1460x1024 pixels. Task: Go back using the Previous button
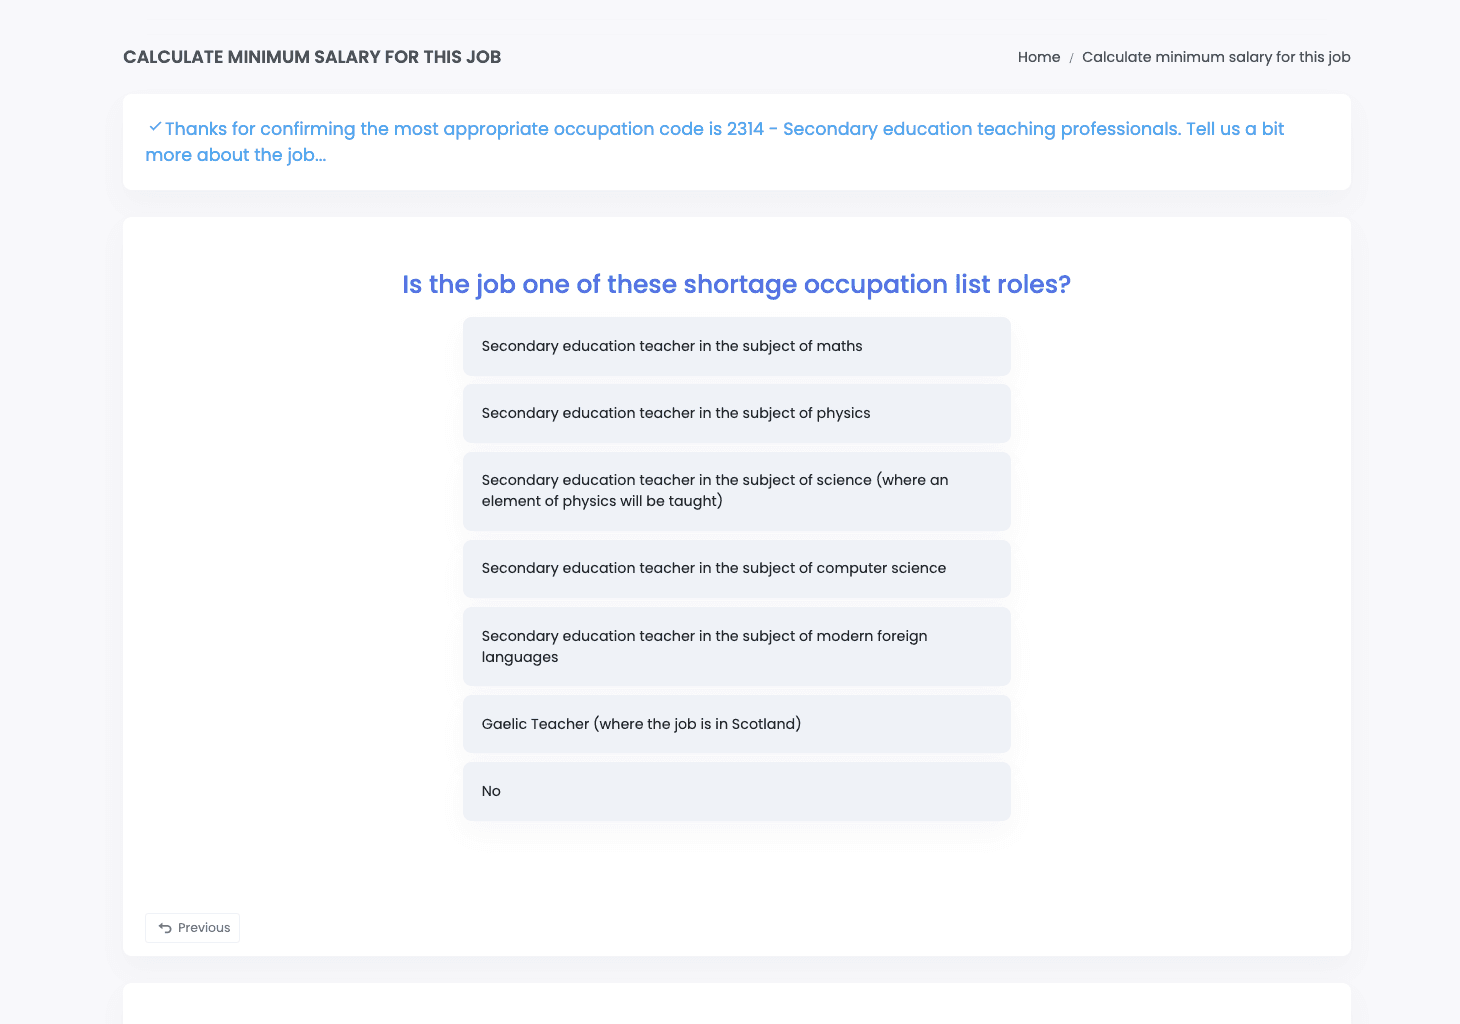(193, 928)
